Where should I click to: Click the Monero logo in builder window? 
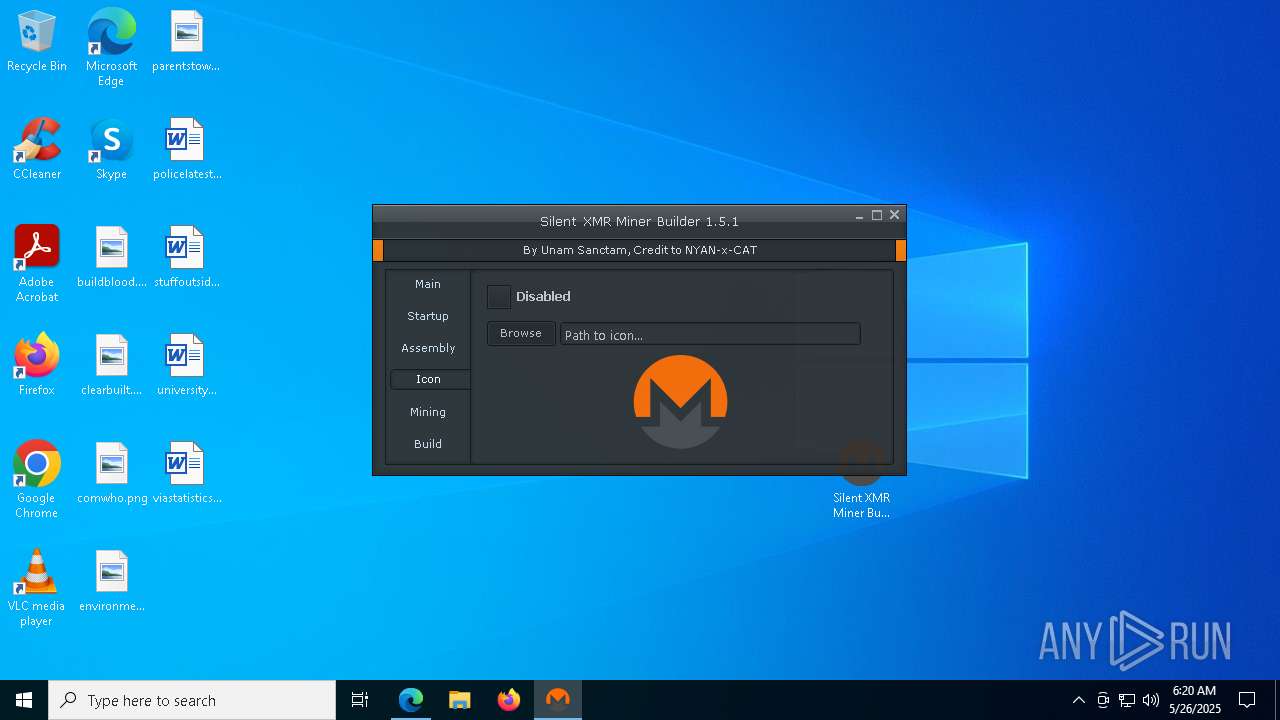coord(680,402)
